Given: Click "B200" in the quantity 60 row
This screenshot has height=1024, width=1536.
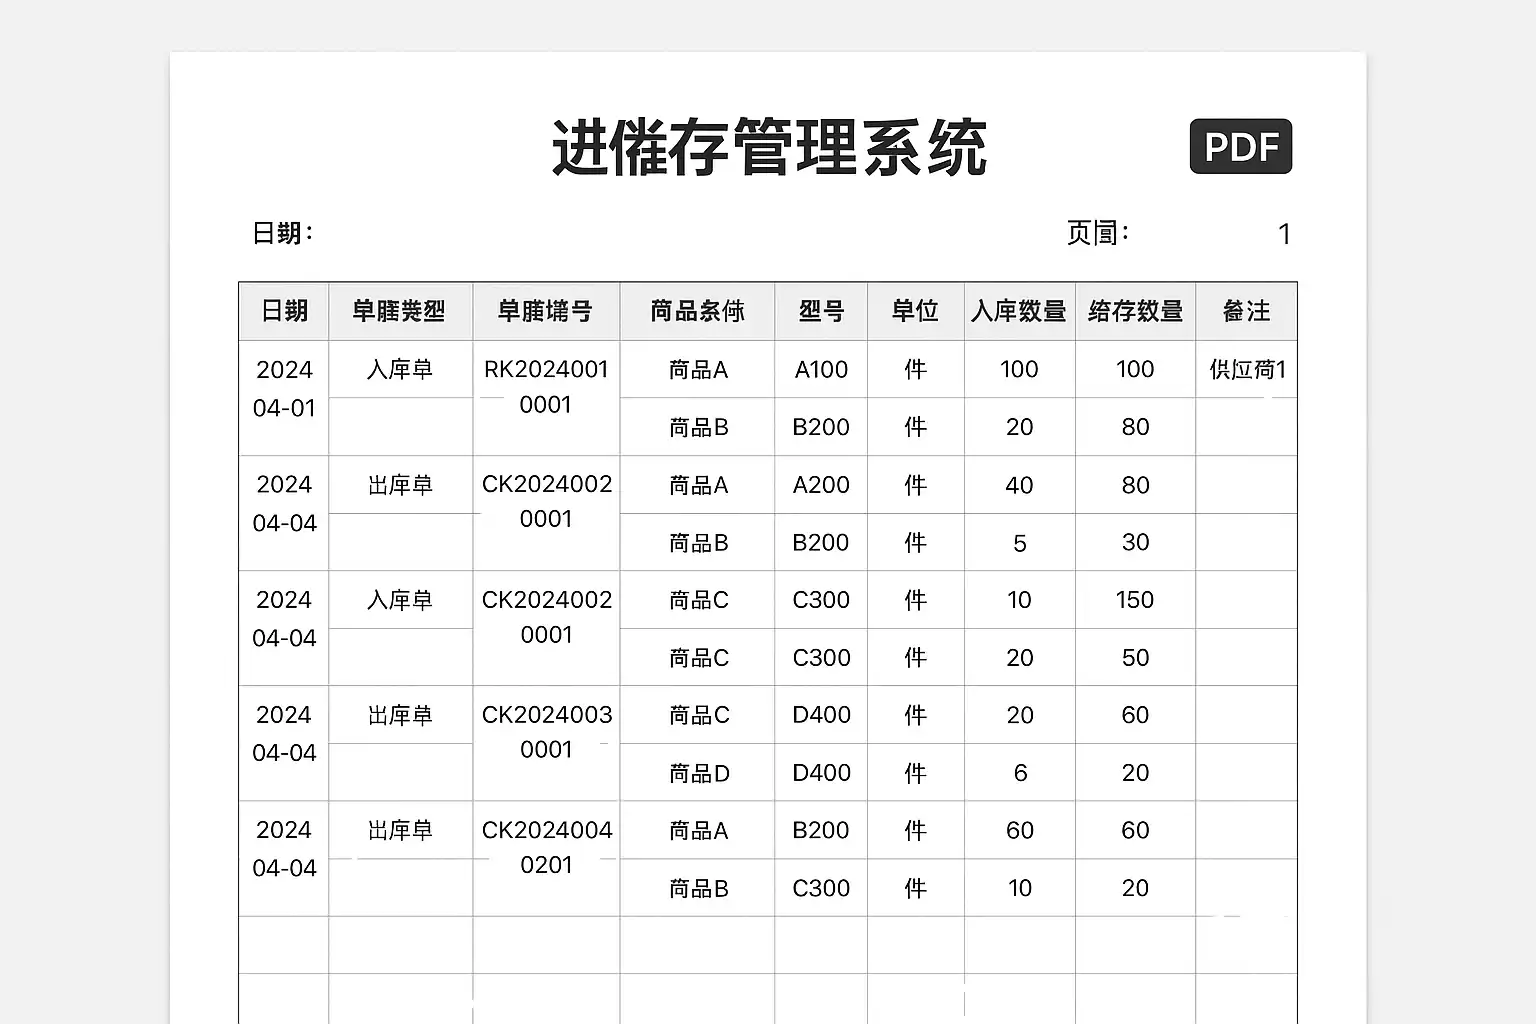Looking at the screenshot, I should [821, 830].
